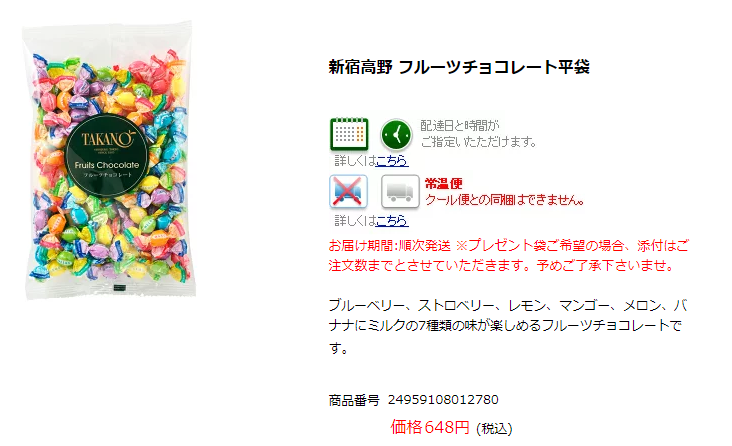Click the 商品番号 label

(x=354, y=400)
